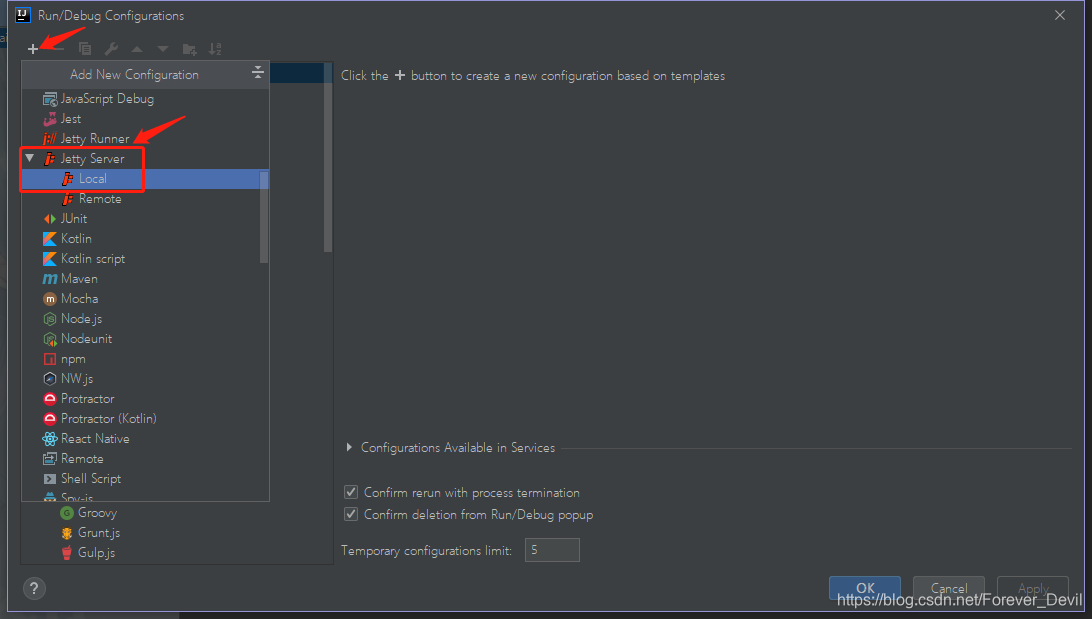Click the Nodeunit icon
The width and height of the screenshot is (1092, 619).
coord(50,339)
